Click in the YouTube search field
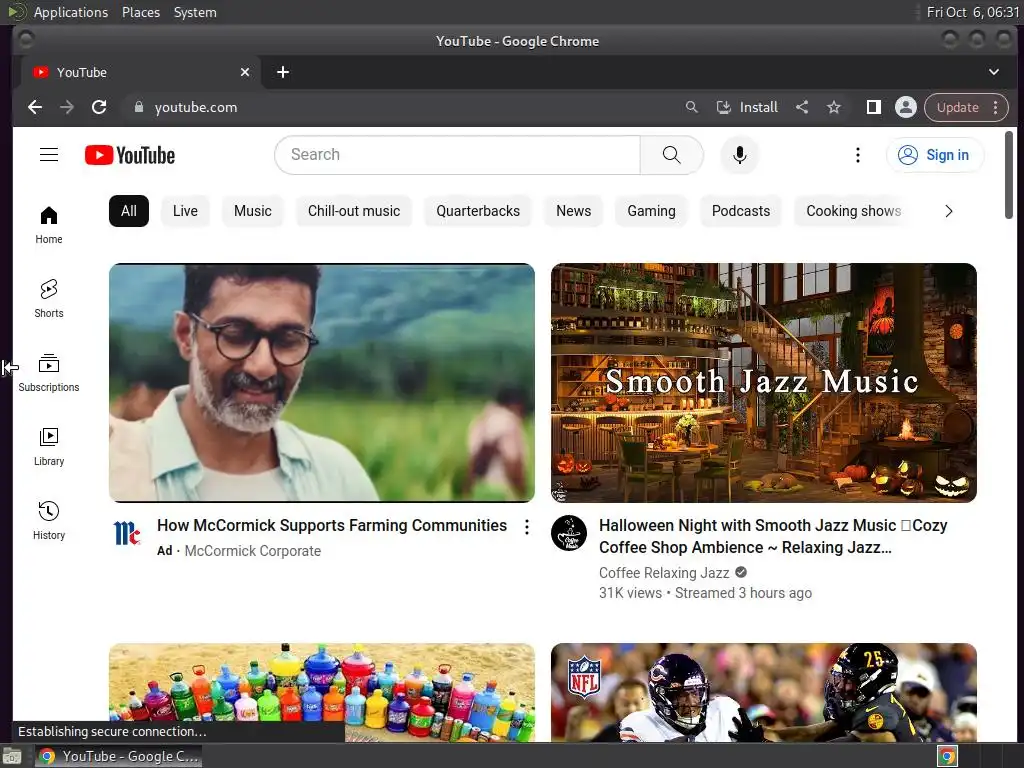 point(457,155)
